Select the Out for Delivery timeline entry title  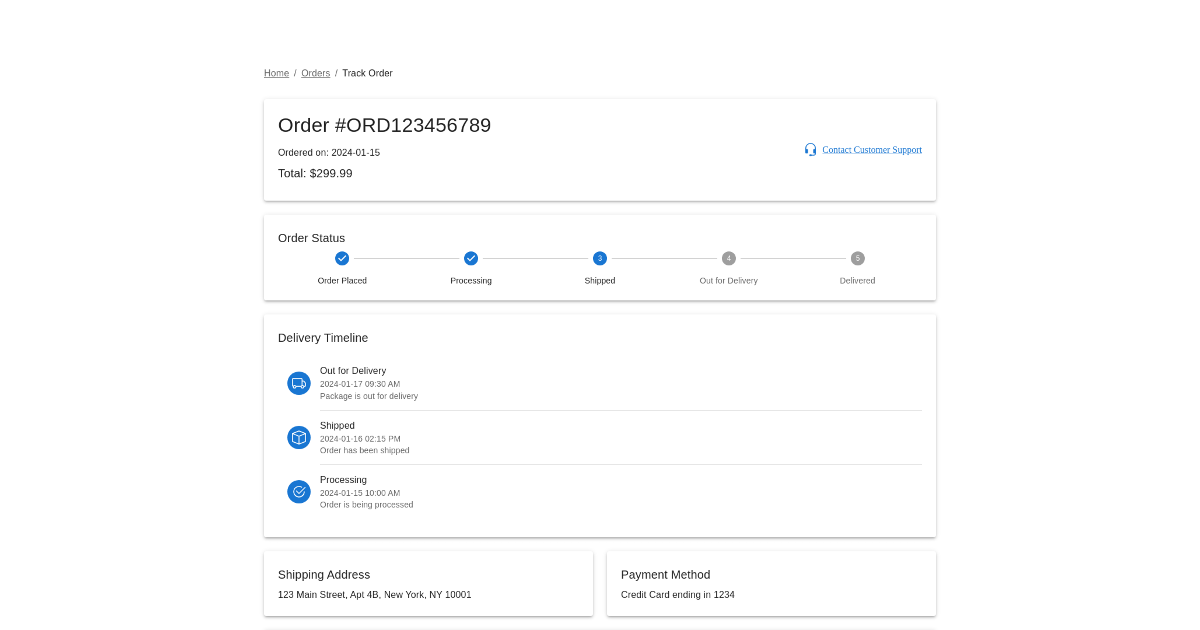(x=353, y=371)
